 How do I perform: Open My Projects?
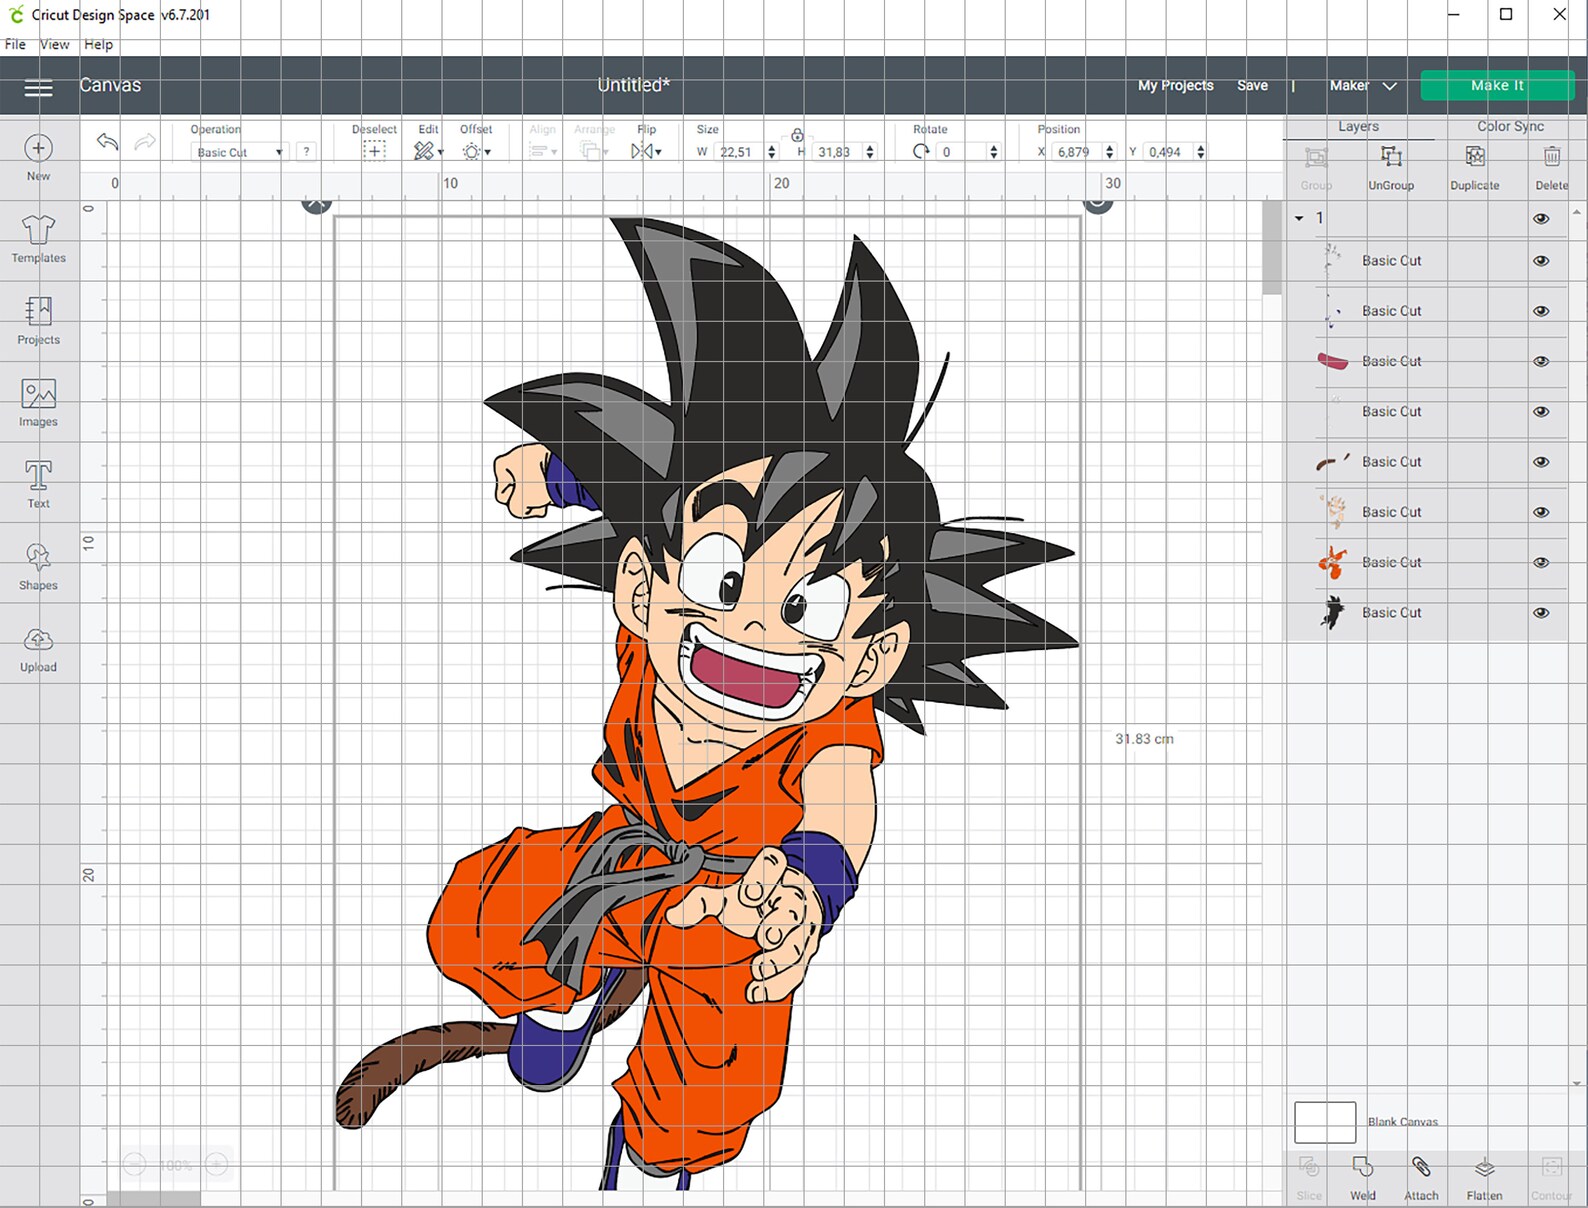point(1175,86)
